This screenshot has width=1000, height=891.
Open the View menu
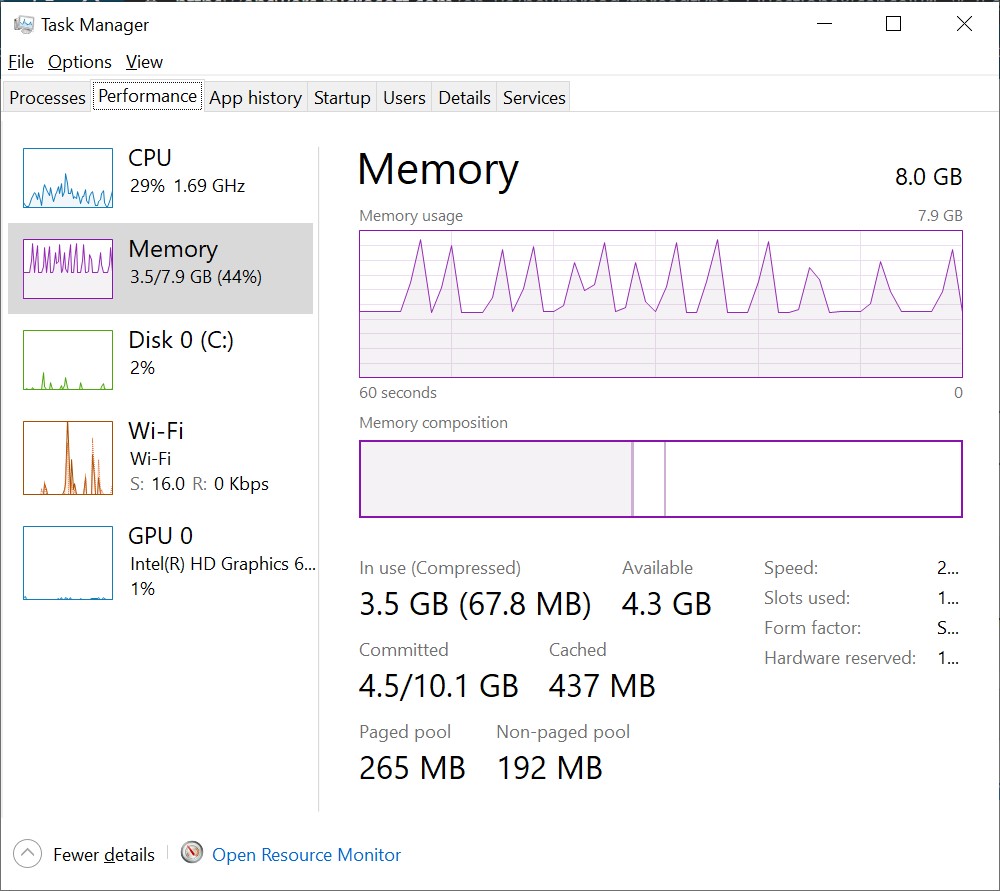[x=144, y=62]
